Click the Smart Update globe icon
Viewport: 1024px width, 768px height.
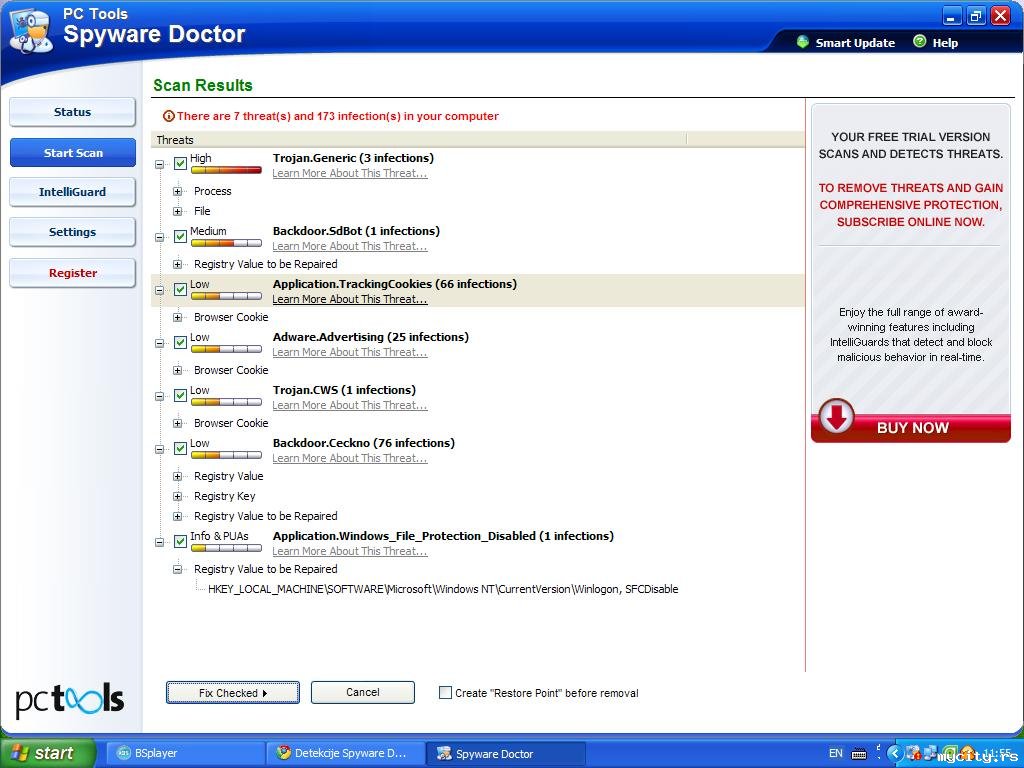coord(803,42)
